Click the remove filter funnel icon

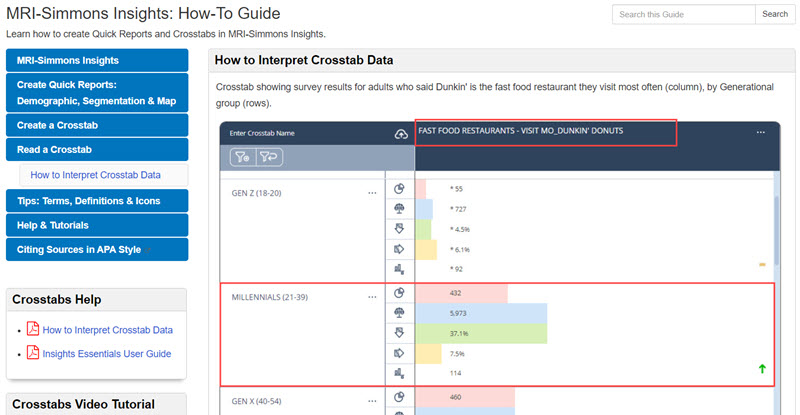point(268,157)
